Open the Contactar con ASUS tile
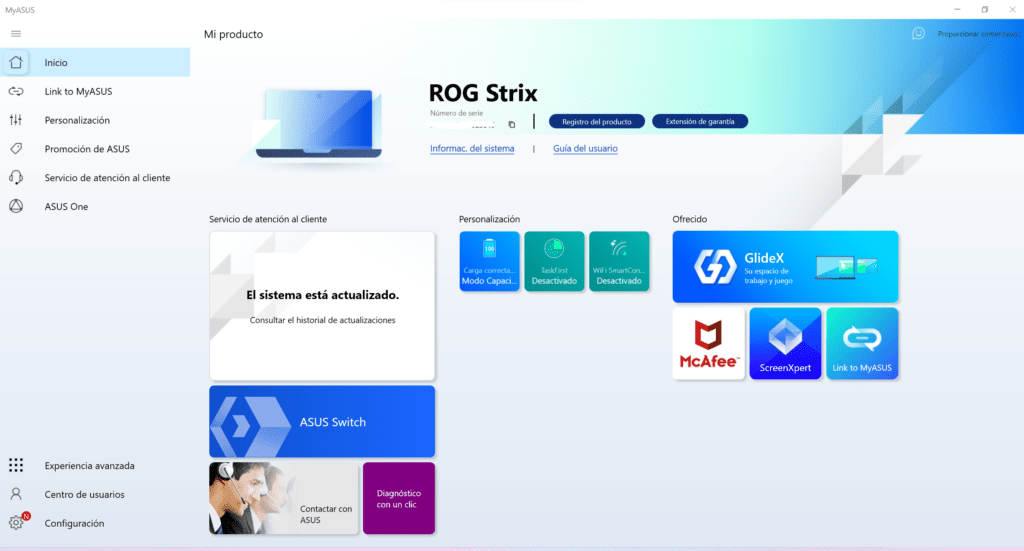This screenshot has width=1024, height=551. coord(283,498)
